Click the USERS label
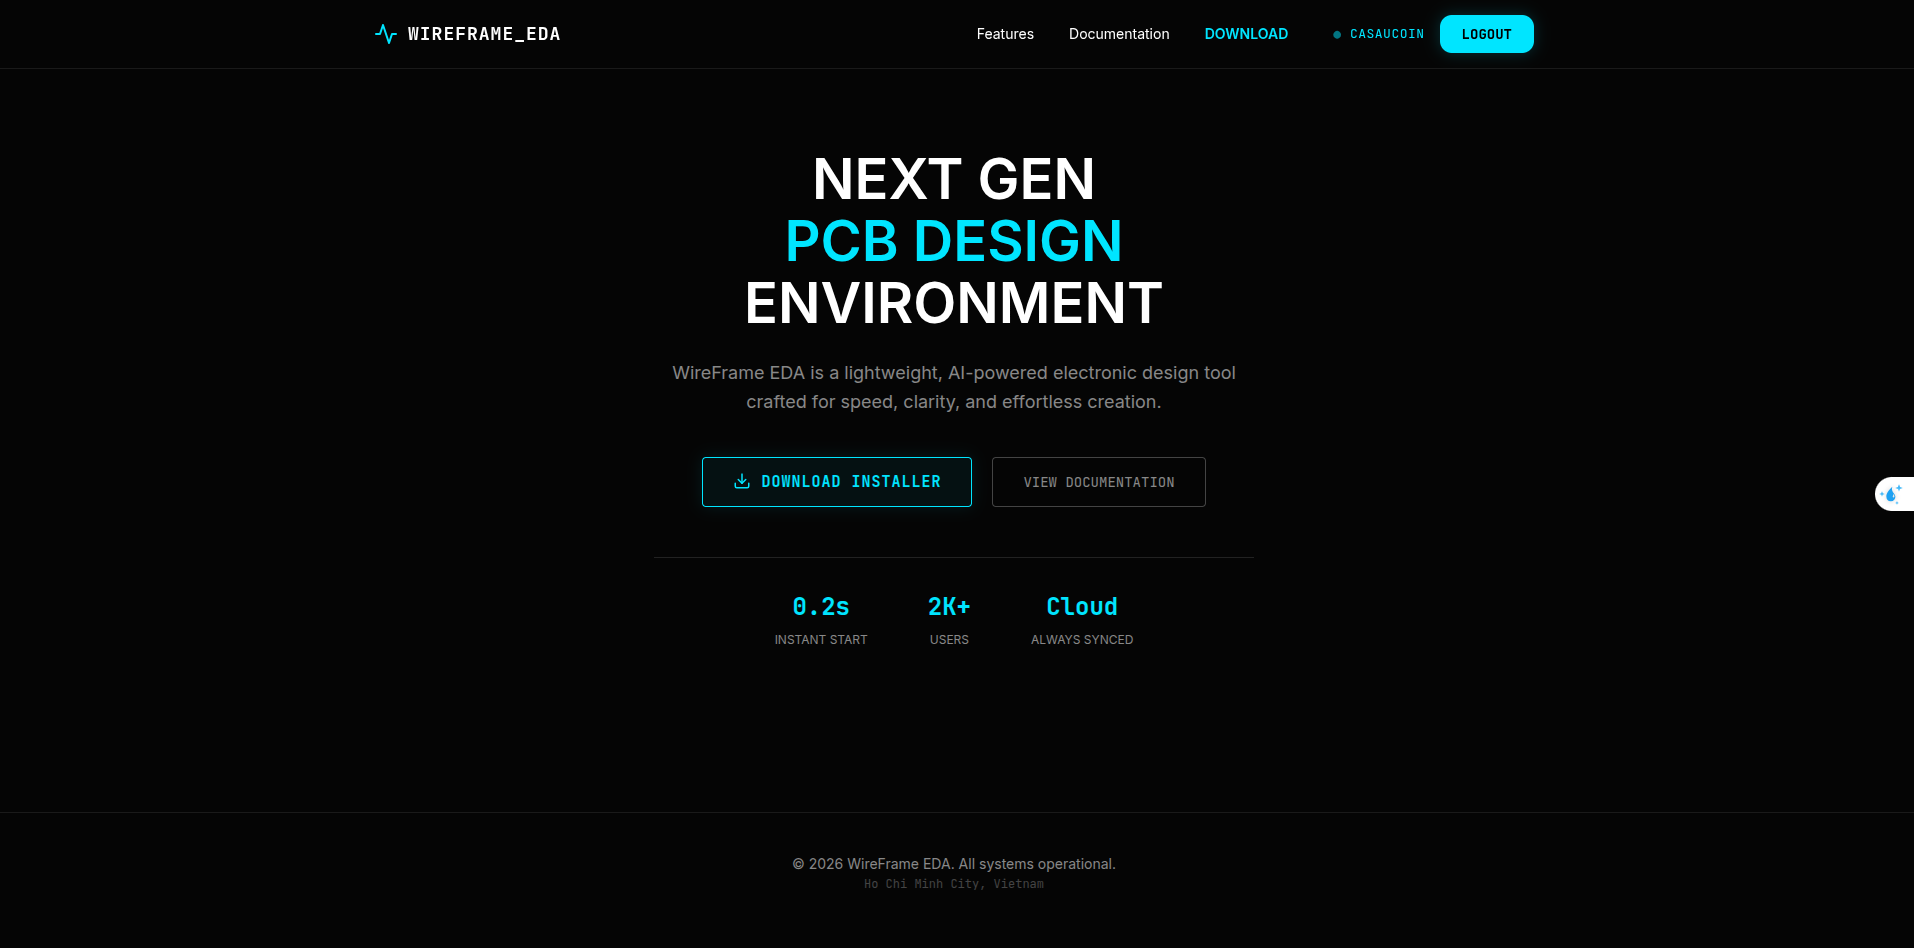This screenshot has height=948, width=1914. (949, 640)
